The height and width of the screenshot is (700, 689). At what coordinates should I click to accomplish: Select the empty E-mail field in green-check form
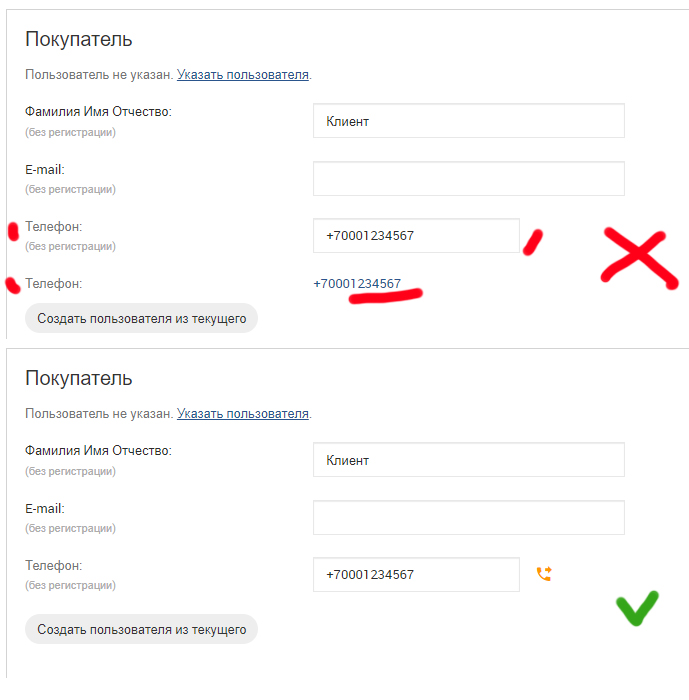coord(468,518)
